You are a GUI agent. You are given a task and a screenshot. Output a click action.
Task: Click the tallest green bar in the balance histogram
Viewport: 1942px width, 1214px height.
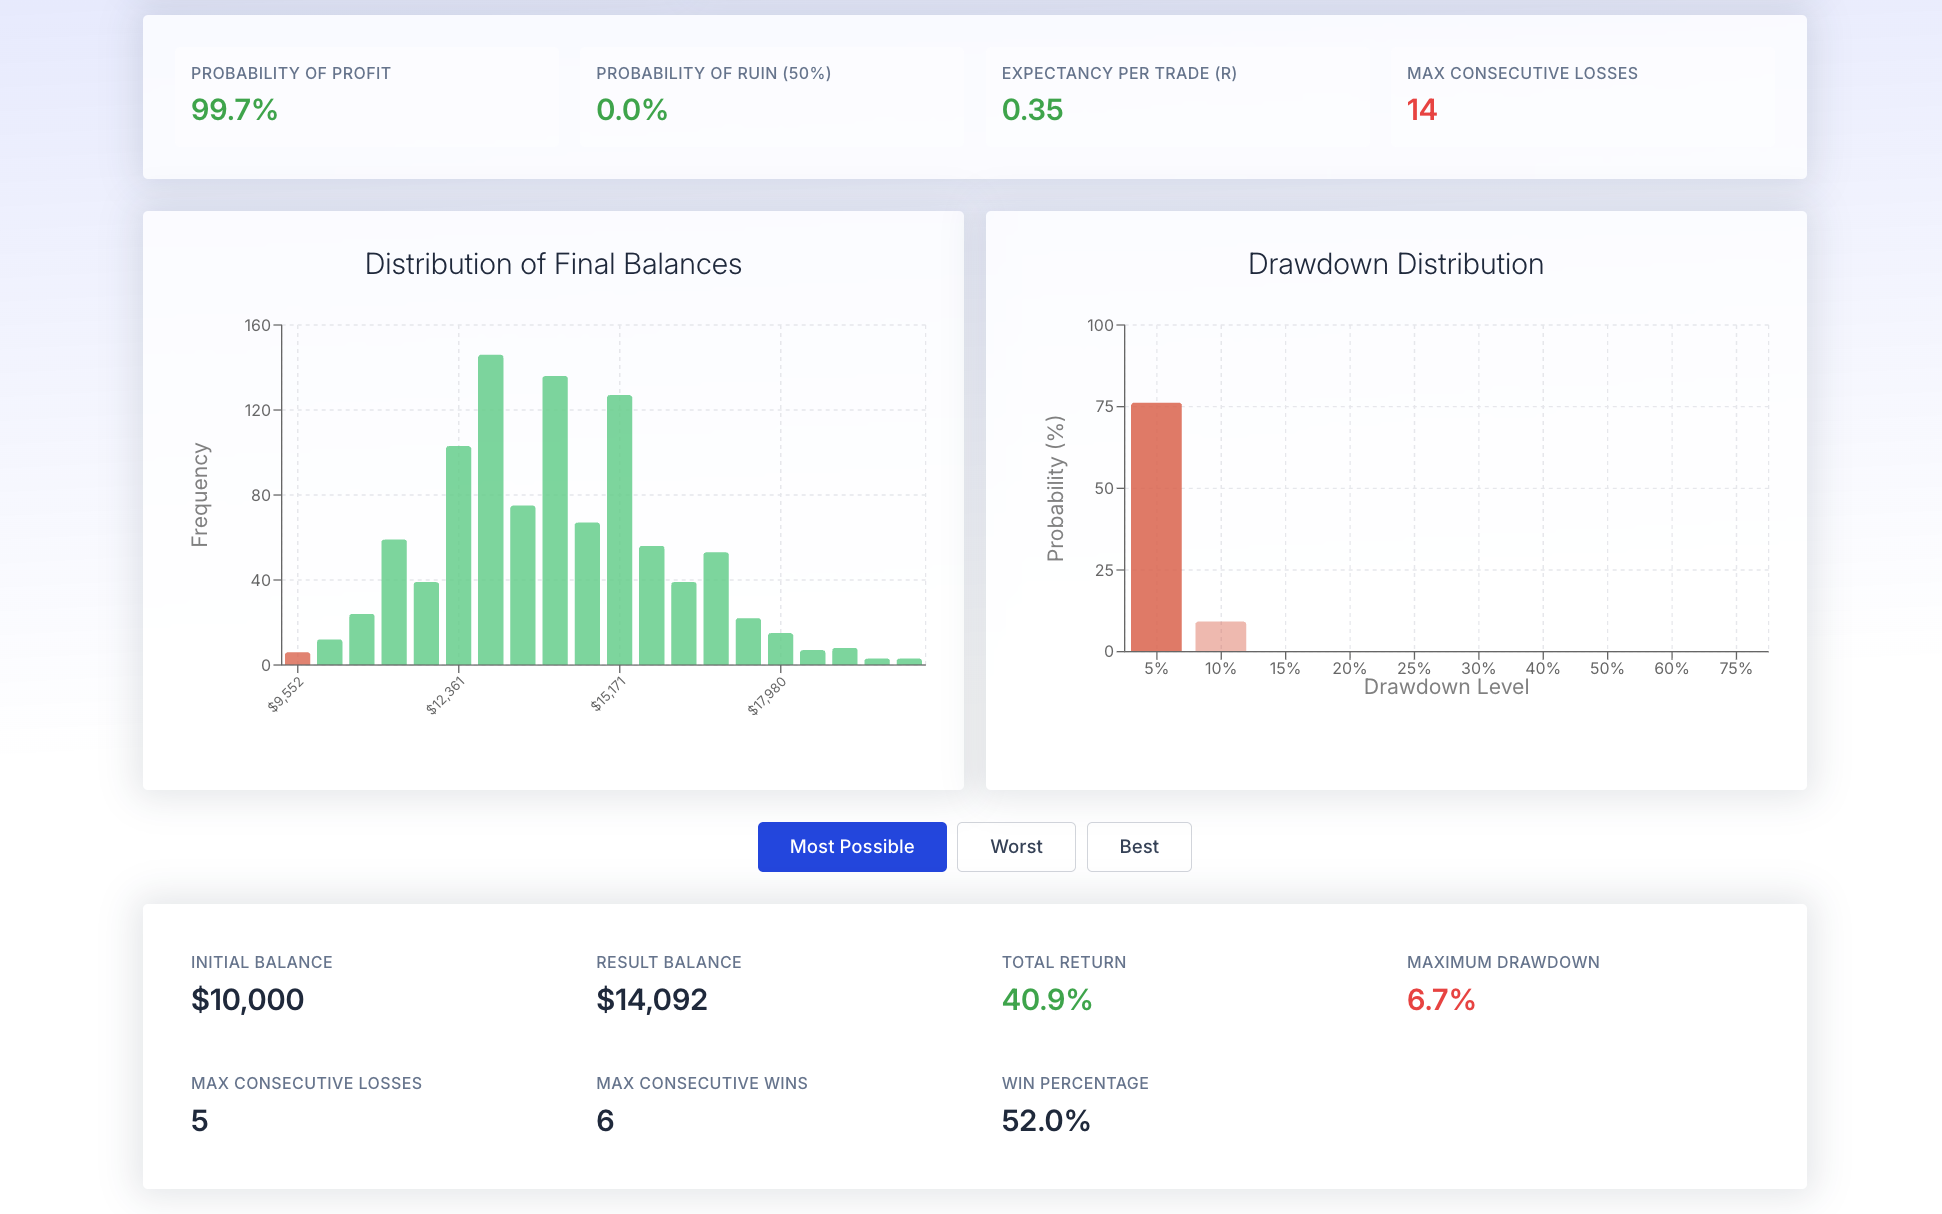click(x=490, y=510)
